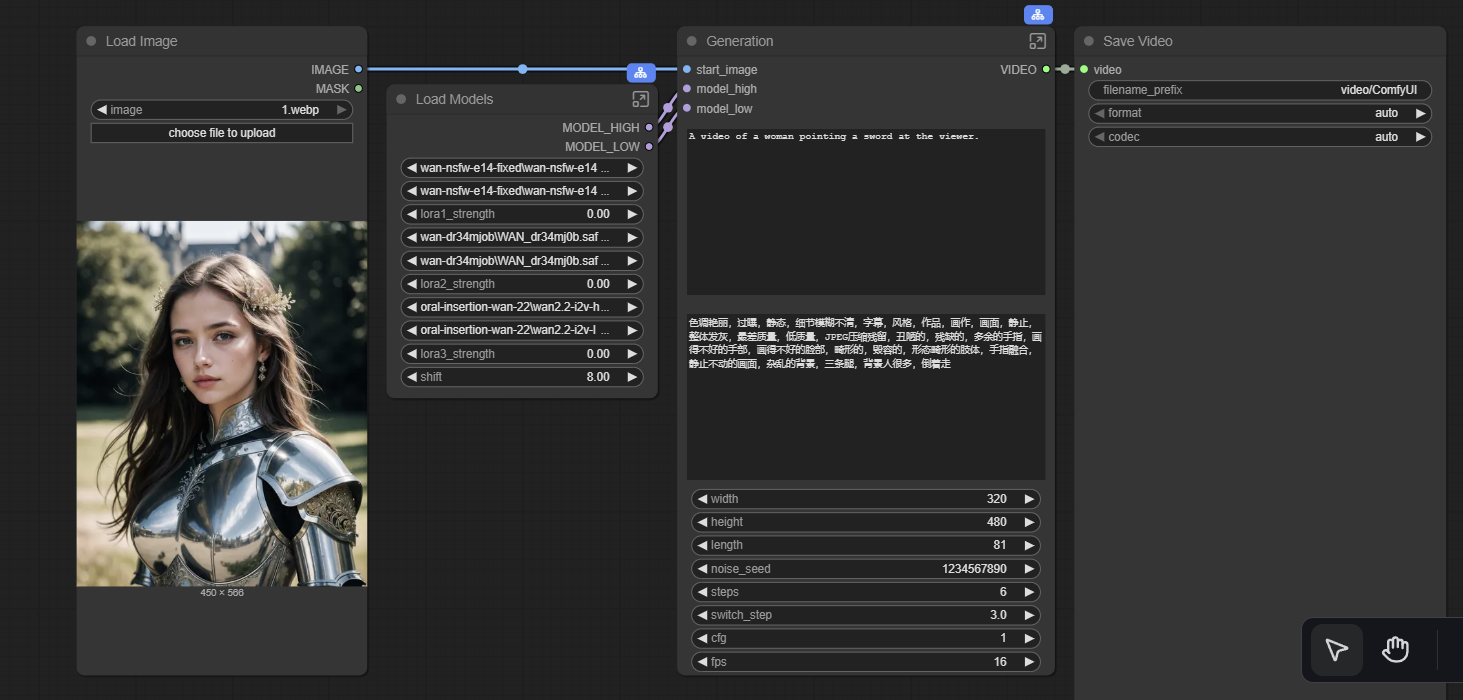Edit the filename_prefix field in Save Video
Image resolution: width=1463 pixels, height=700 pixels.
pyautogui.click(x=1260, y=90)
